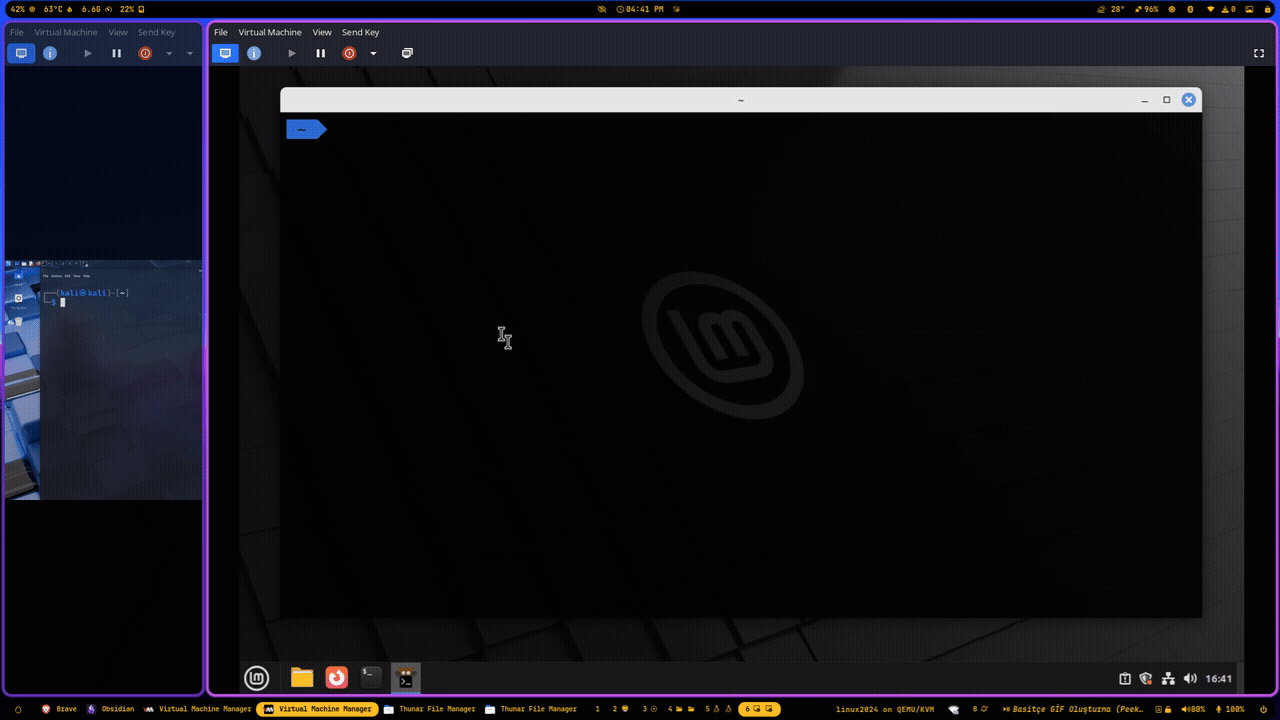Expand shutdown options arrow in the linux2024 toolbar
The image size is (1280, 720).
(x=373, y=53)
